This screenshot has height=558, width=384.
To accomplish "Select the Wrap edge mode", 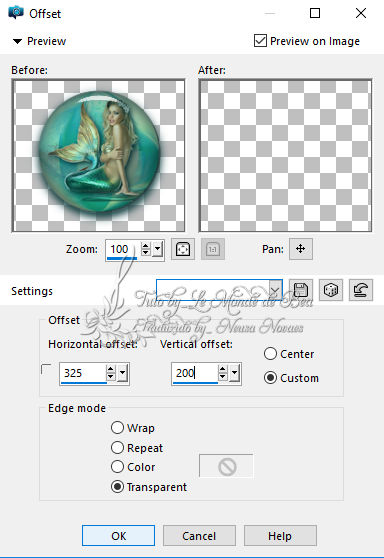I will click(117, 427).
